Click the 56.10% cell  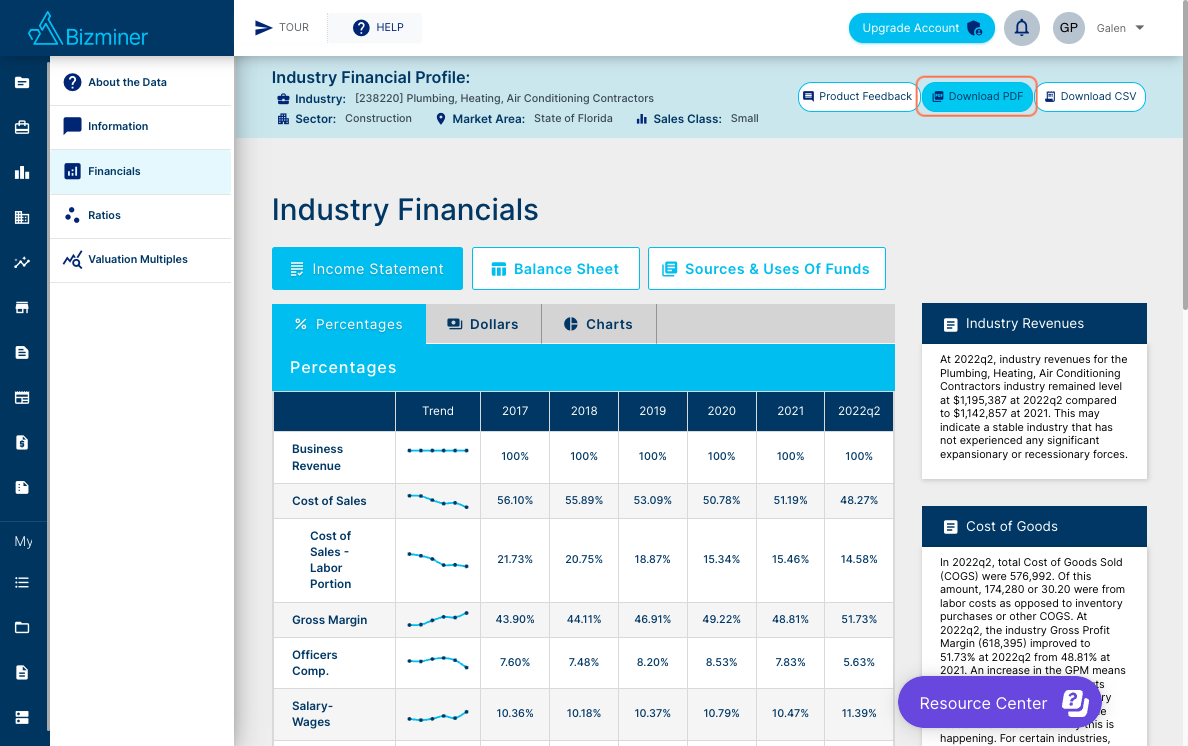click(515, 501)
